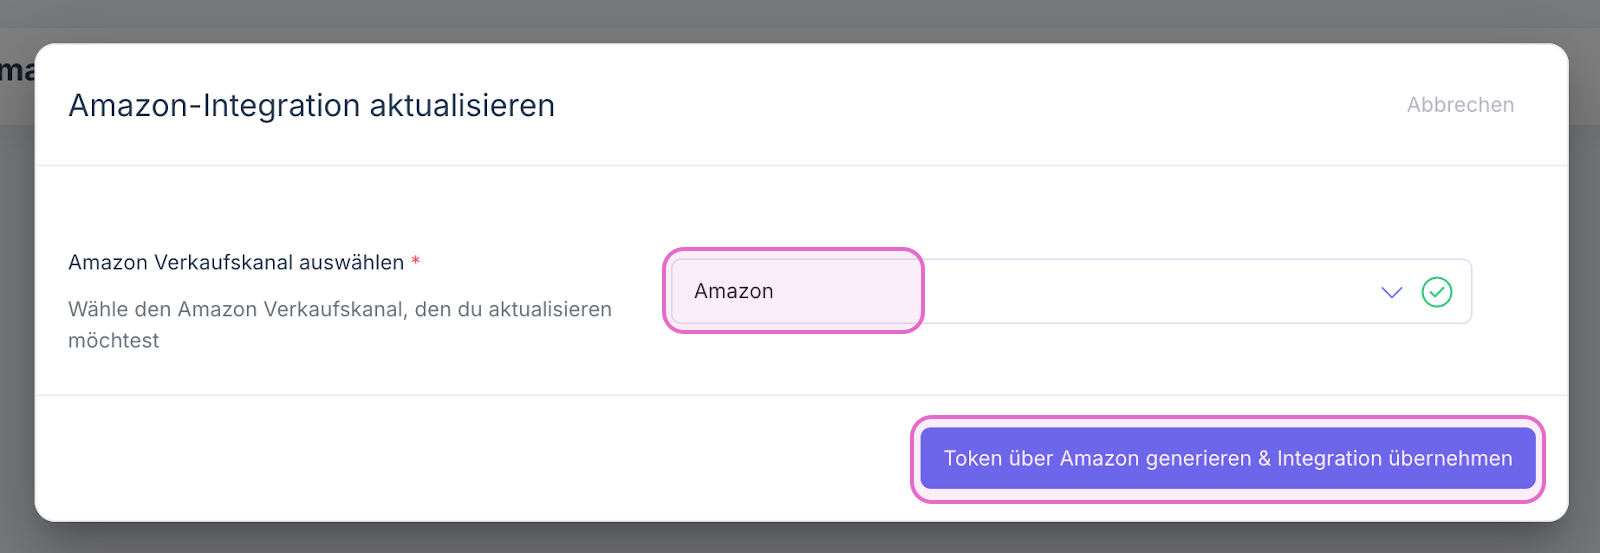Click the red required asterisk
The width and height of the screenshot is (1600, 553).
tap(416, 262)
